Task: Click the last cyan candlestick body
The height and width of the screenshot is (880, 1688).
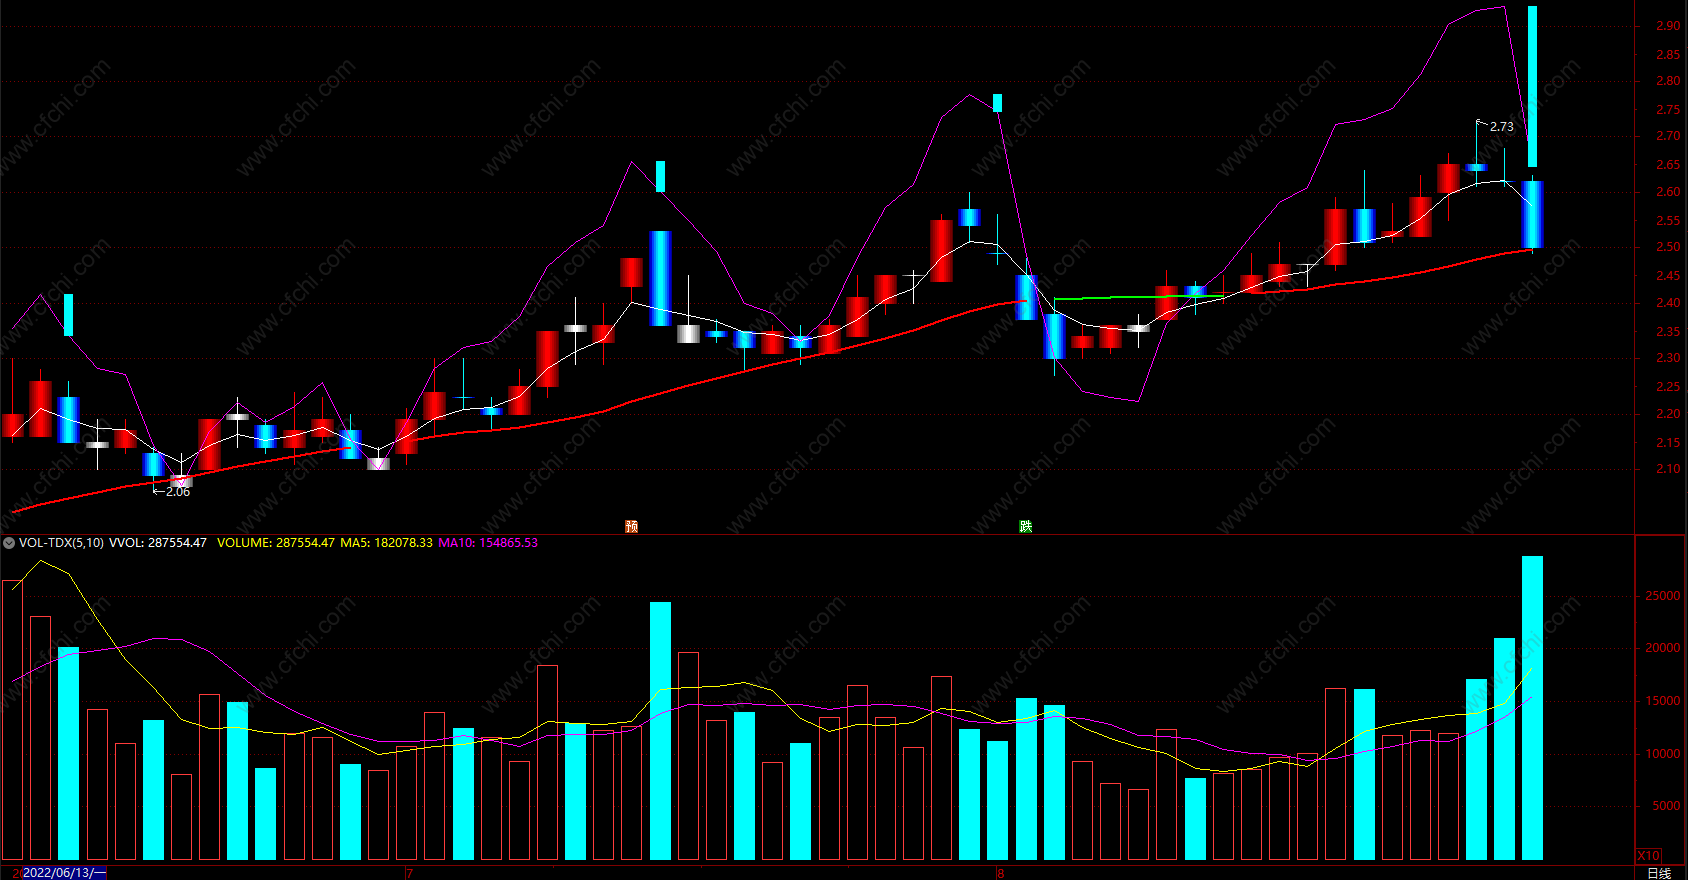Action: tap(1532, 214)
